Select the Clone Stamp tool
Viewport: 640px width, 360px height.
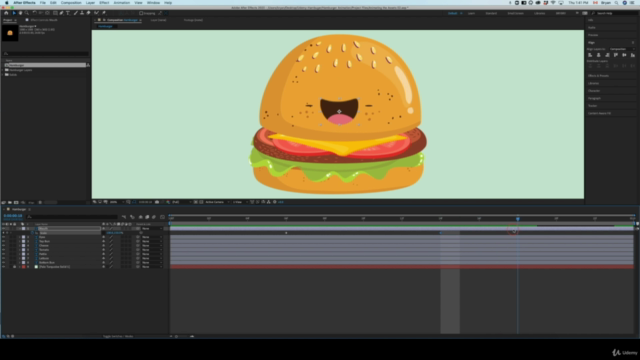82,13
